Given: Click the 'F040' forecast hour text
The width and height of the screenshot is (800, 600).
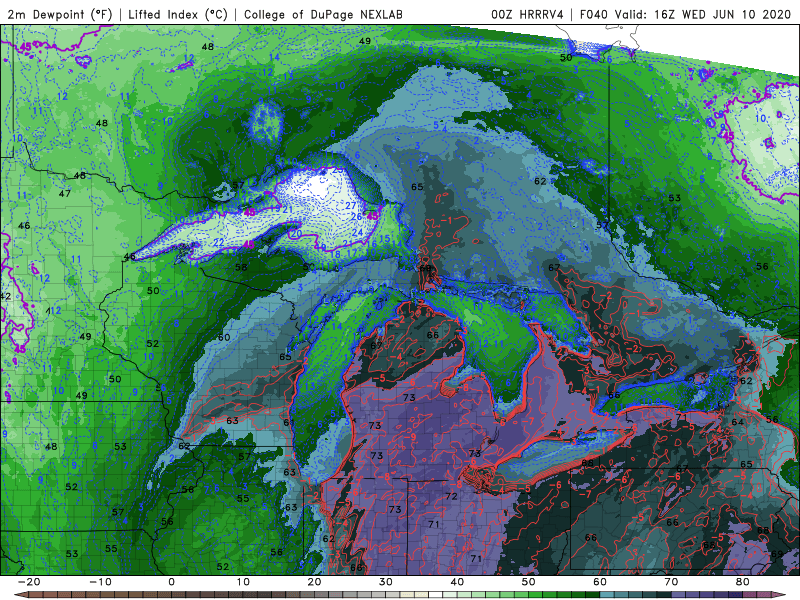Looking at the screenshot, I should [594, 14].
